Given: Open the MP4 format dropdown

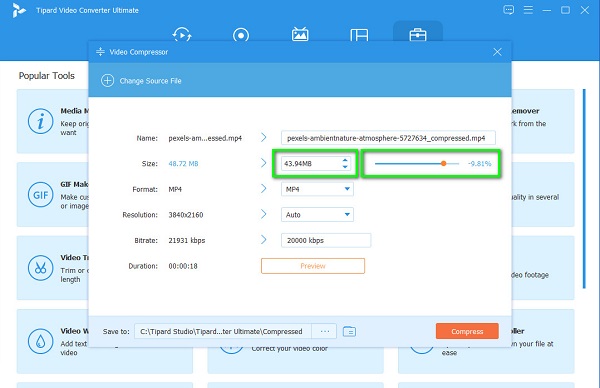Looking at the screenshot, I should 317,189.
